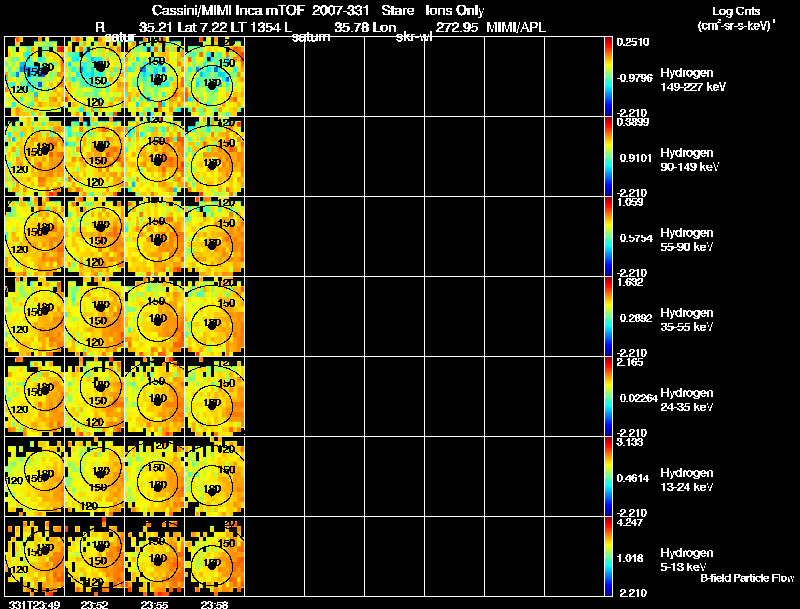The image size is (800, 609).
Task: Open the 90-149 keV image at 23:58
Action: [x=214, y=157]
